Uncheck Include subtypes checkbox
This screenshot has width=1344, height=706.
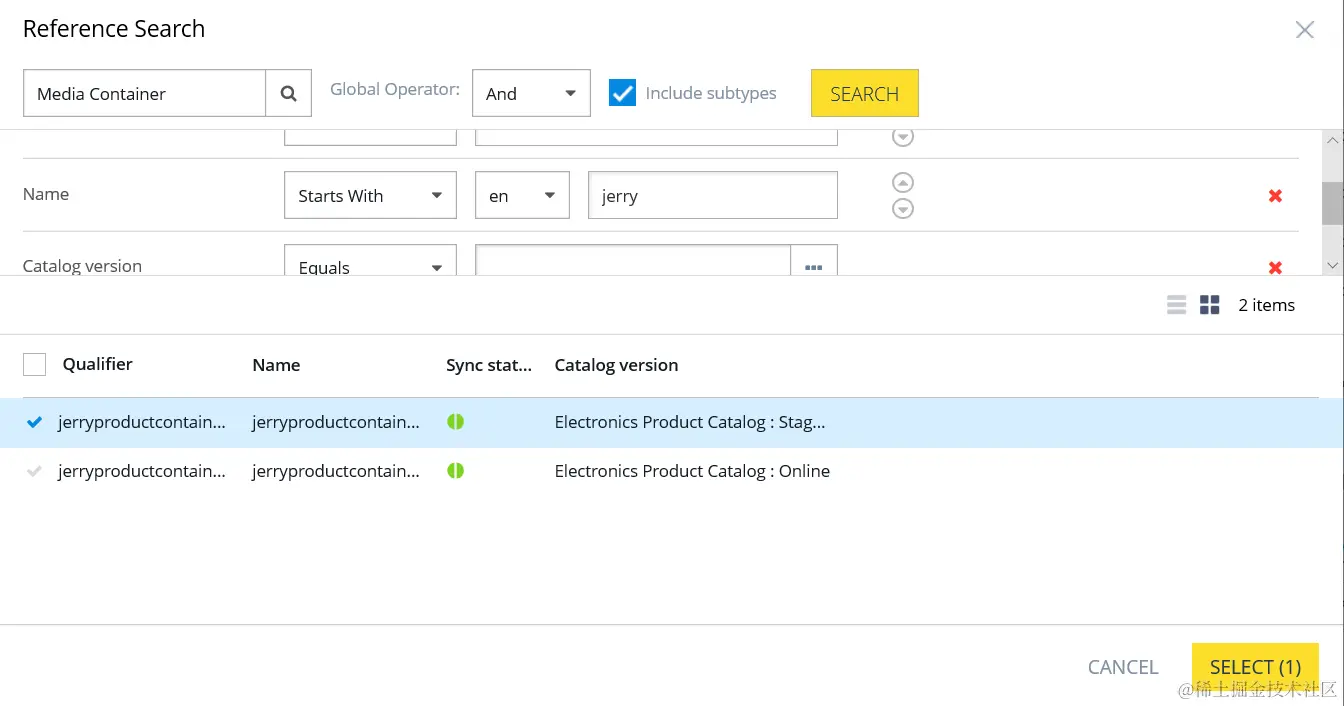(x=622, y=93)
